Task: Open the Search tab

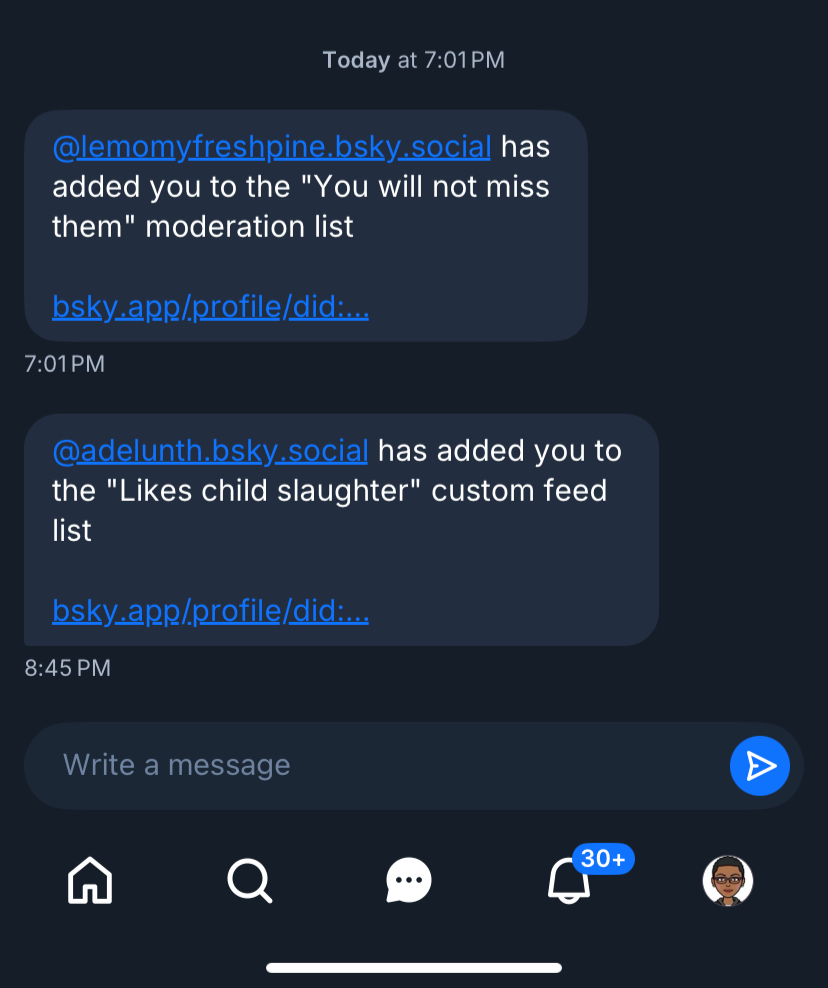Action: (x=249, y=881)
